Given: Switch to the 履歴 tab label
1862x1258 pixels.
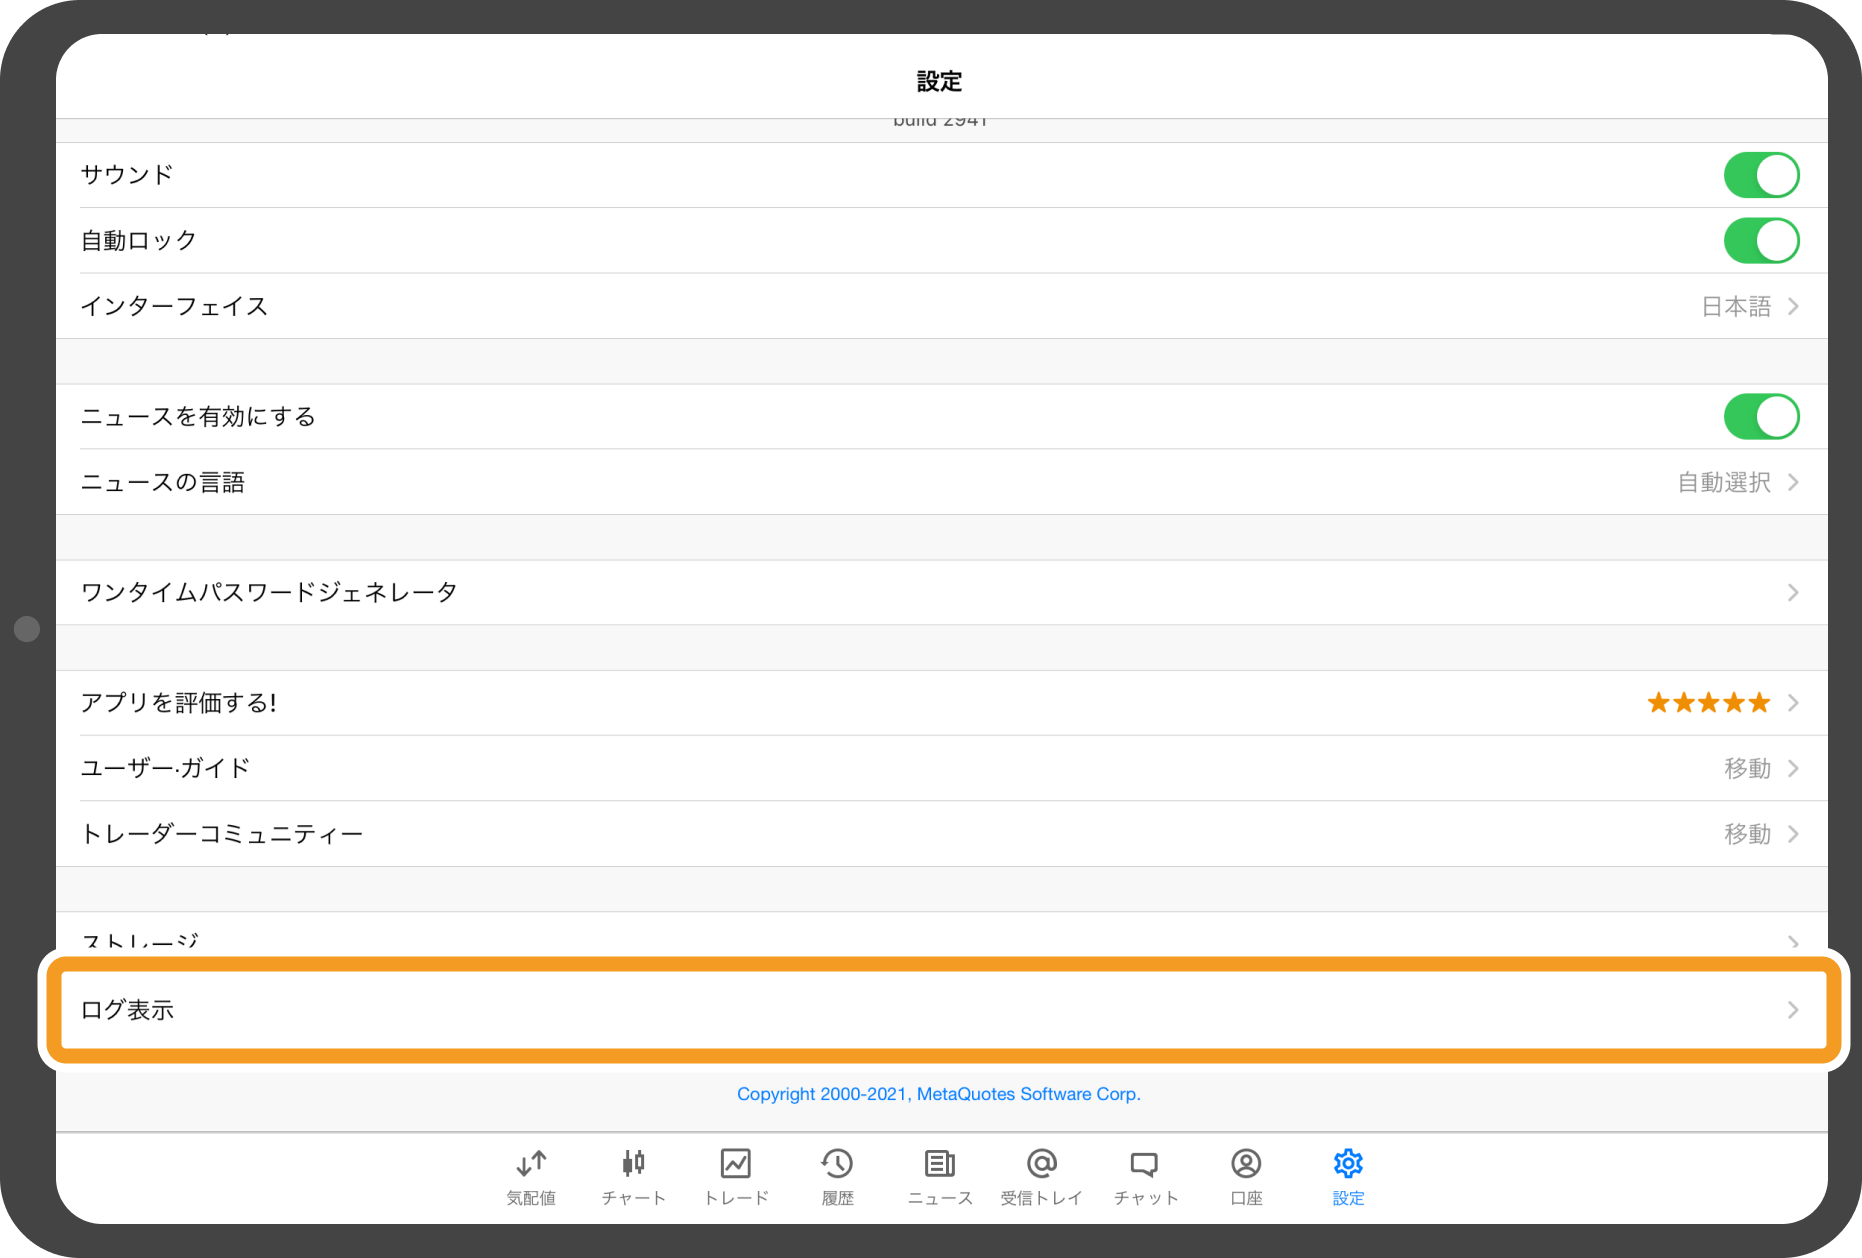Looking at the screenshot, I should coord(838,1198).
